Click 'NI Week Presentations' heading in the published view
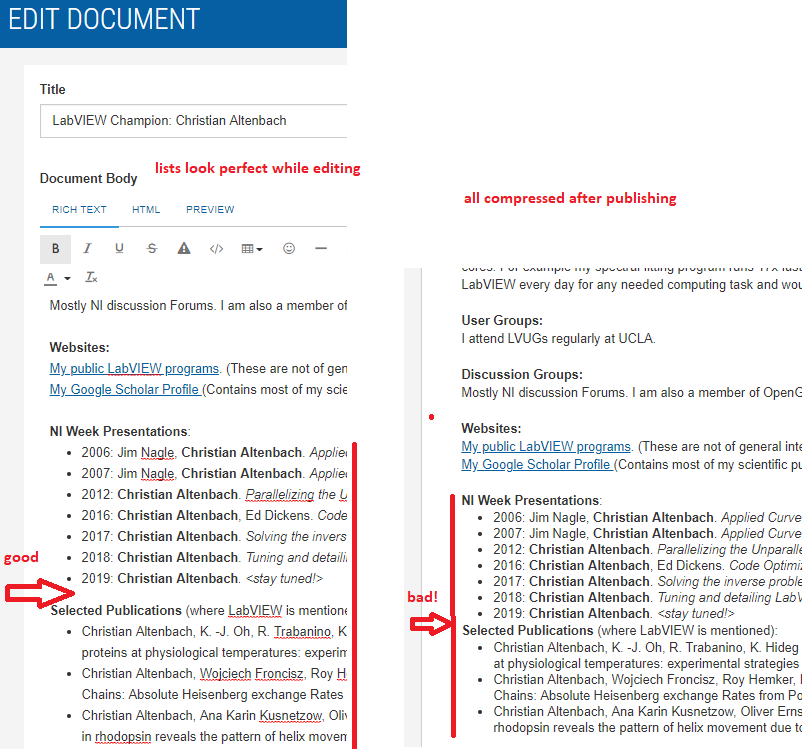 tap(531, 500)
